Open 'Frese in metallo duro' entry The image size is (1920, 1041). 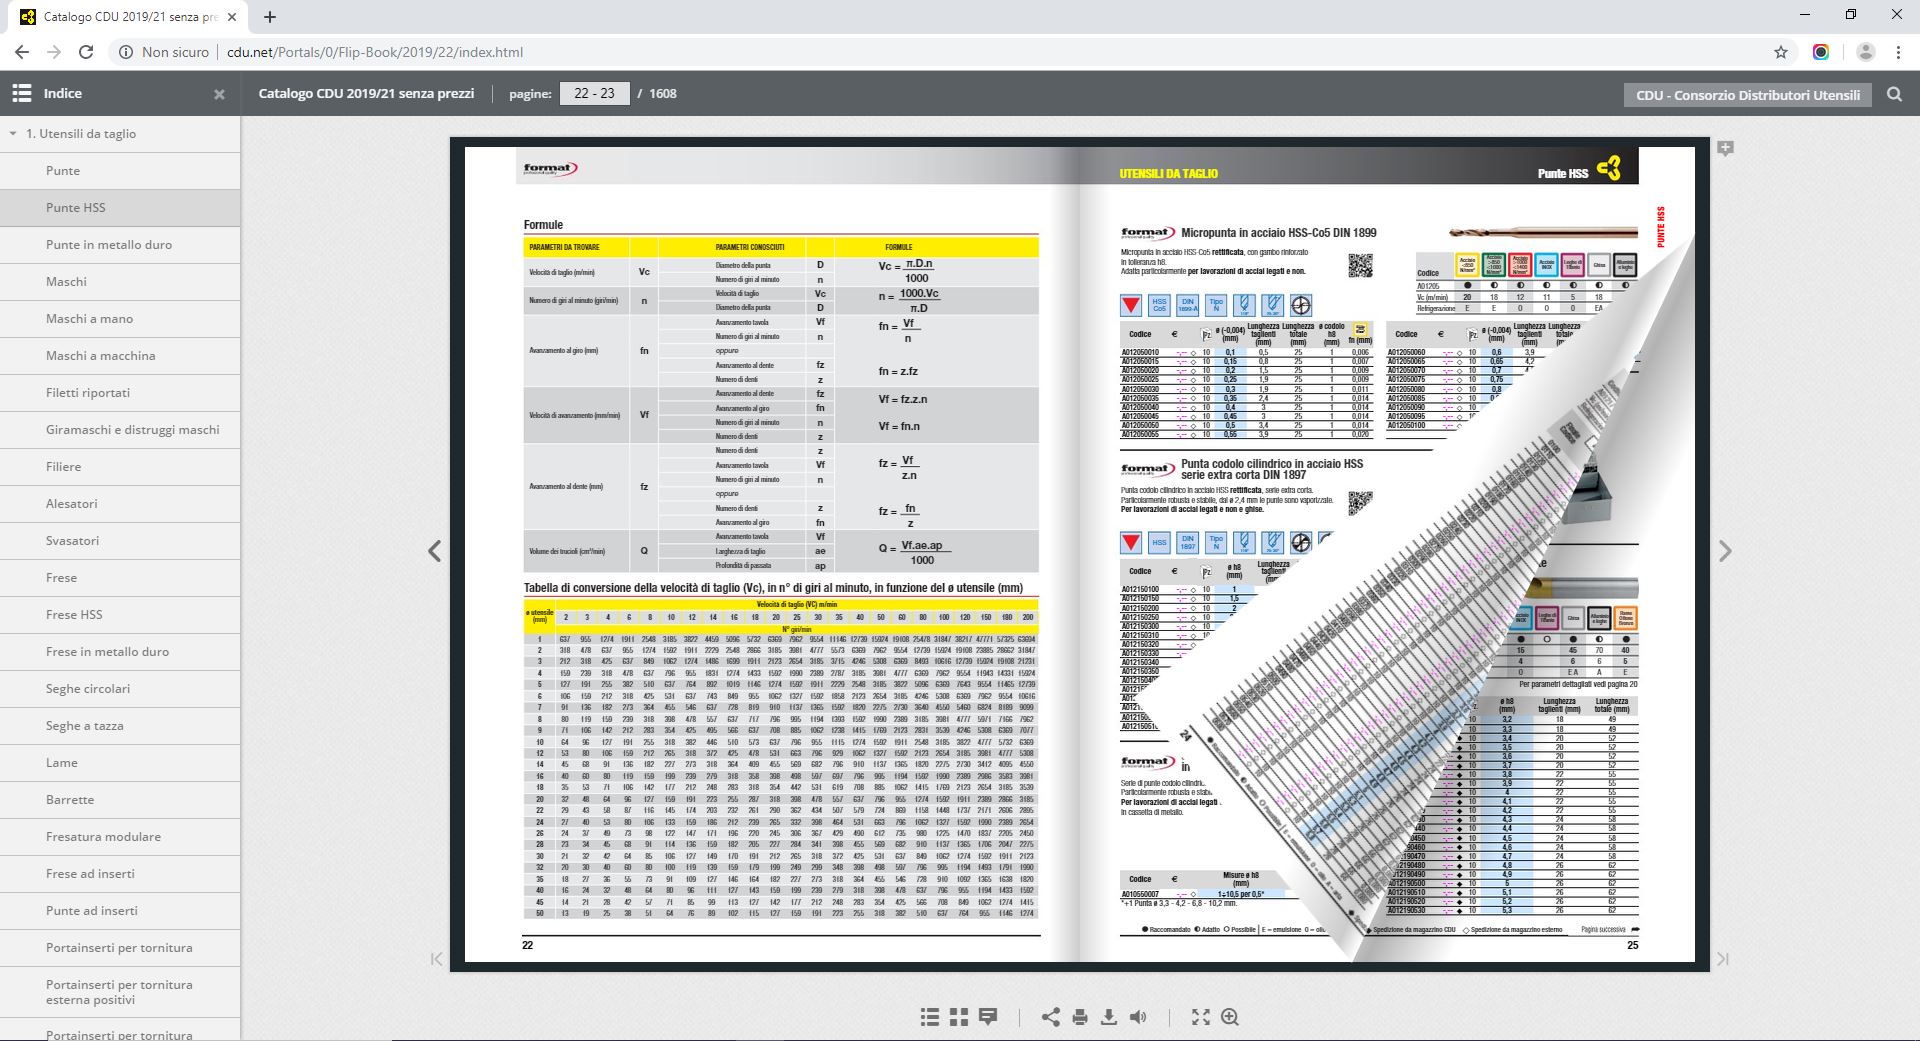[x=120, y=652]
